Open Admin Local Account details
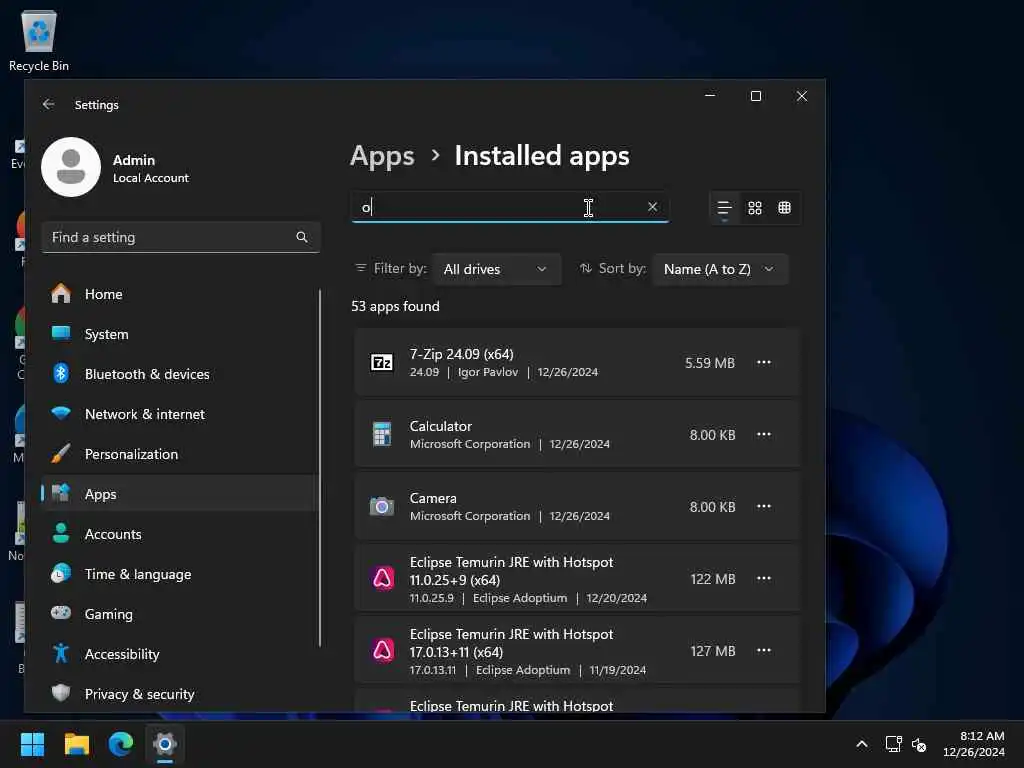Image resolution: width=1024 pixels, height=768 pixels. (150, 168)
